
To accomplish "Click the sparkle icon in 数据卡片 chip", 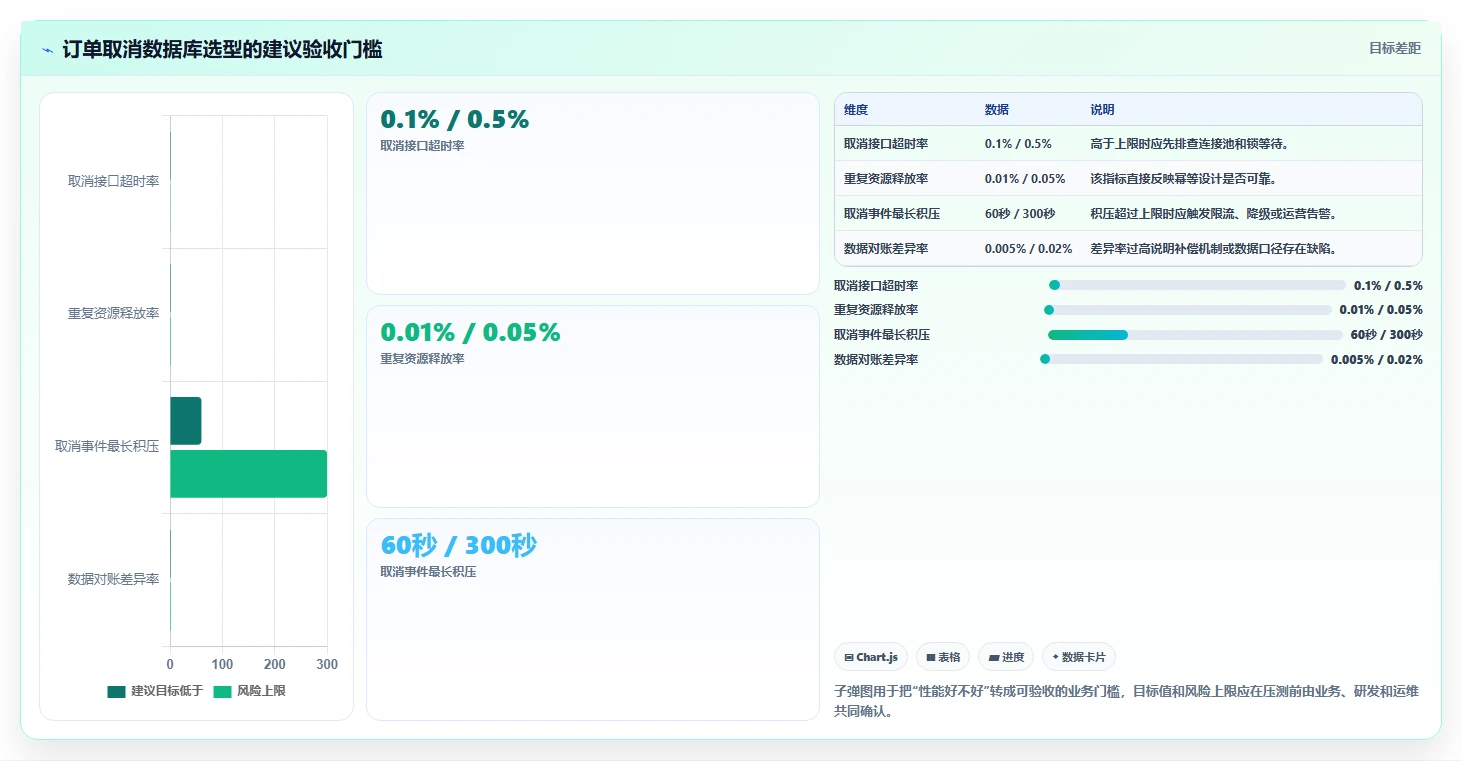I will (x=1055, y=658).
